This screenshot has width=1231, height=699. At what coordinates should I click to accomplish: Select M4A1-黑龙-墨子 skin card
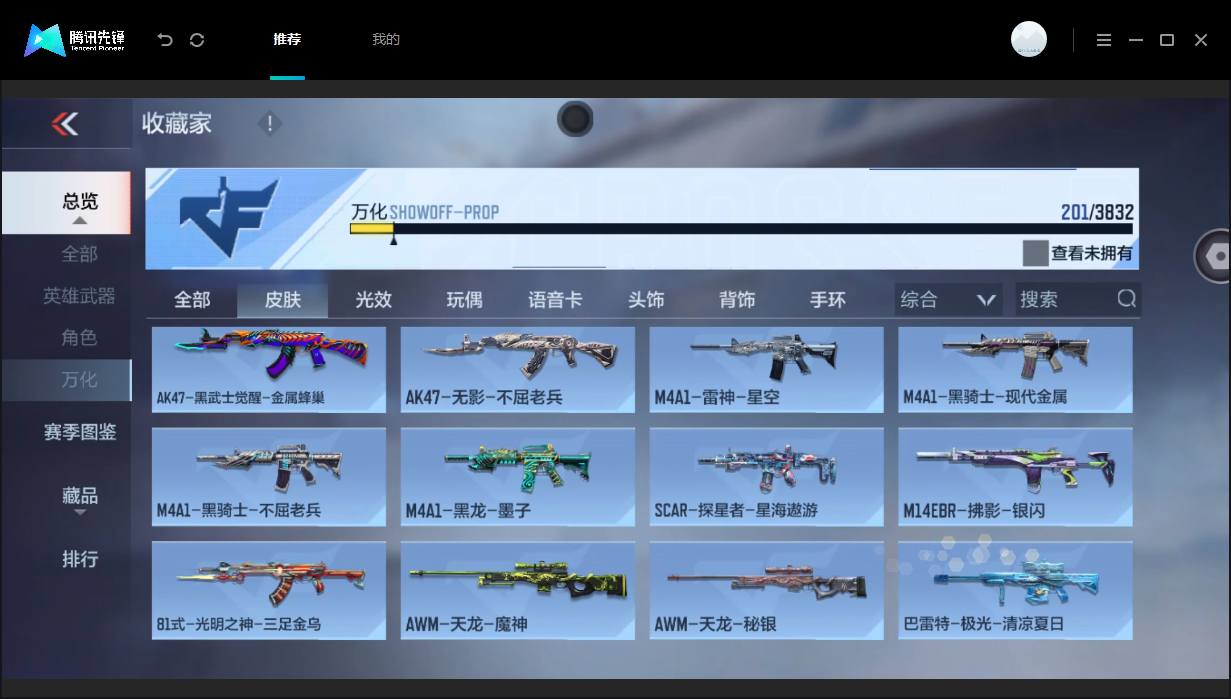(x=518, y=477)
